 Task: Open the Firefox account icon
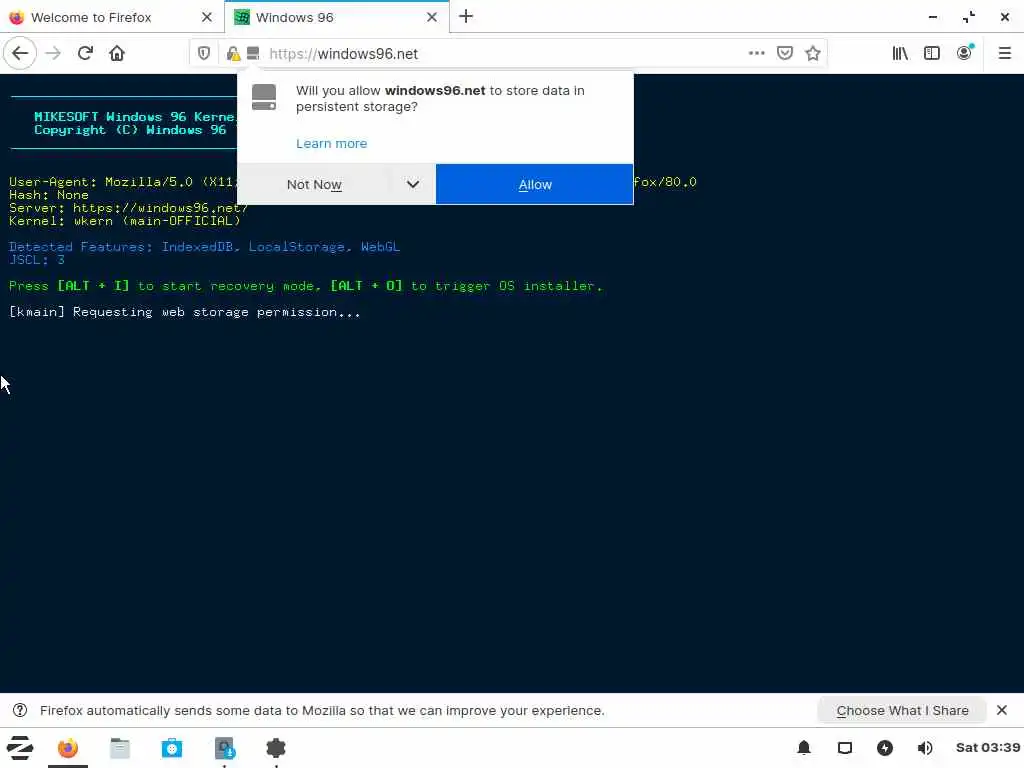coord(965,54)
